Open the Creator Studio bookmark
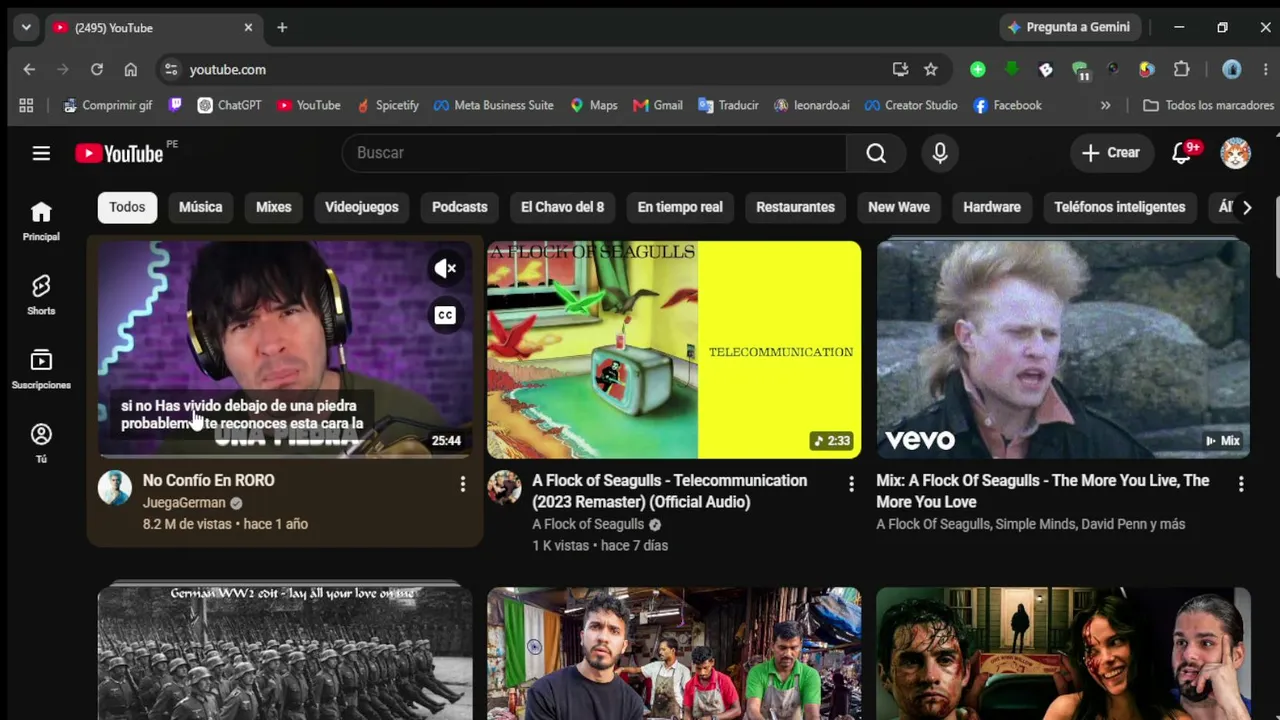 911,105
